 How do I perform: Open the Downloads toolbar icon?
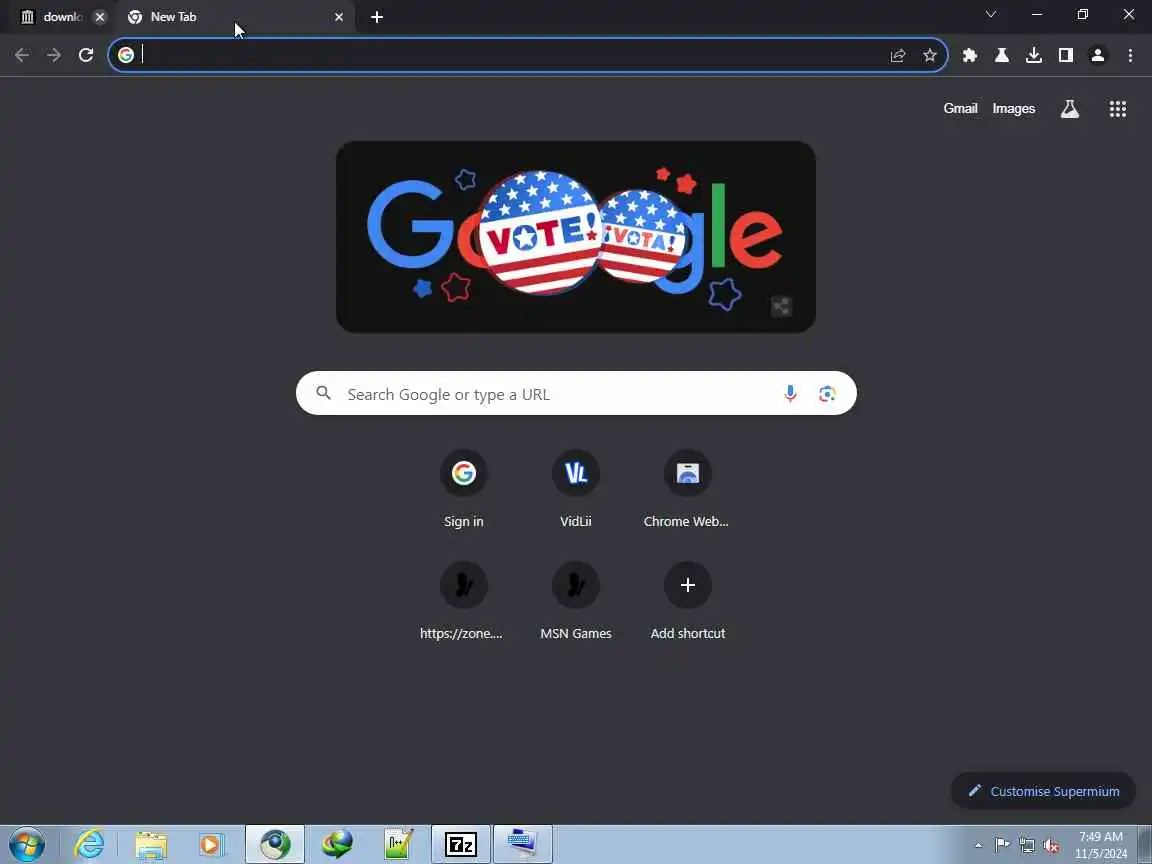click(1034, 55)
